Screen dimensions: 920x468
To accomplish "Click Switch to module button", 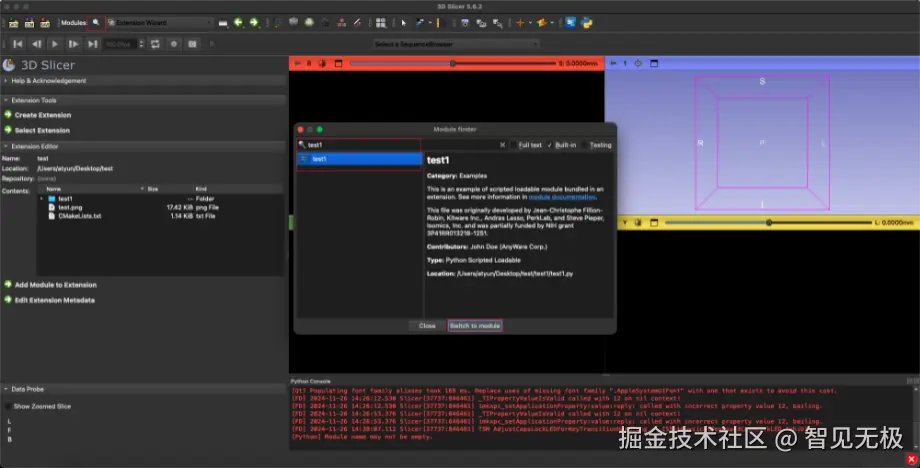I will [475, 325].
